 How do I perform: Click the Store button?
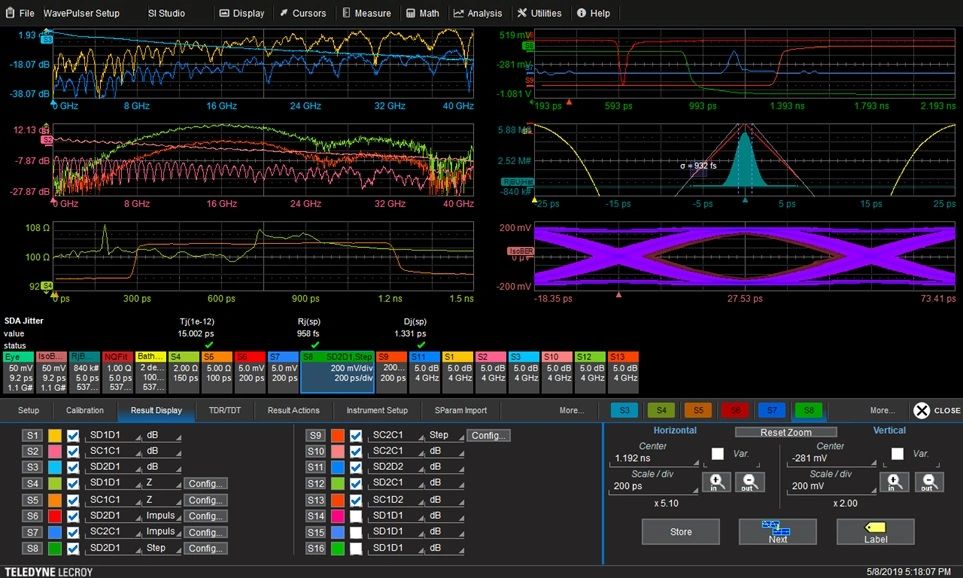pyautogui.click(x=680, y=532)
